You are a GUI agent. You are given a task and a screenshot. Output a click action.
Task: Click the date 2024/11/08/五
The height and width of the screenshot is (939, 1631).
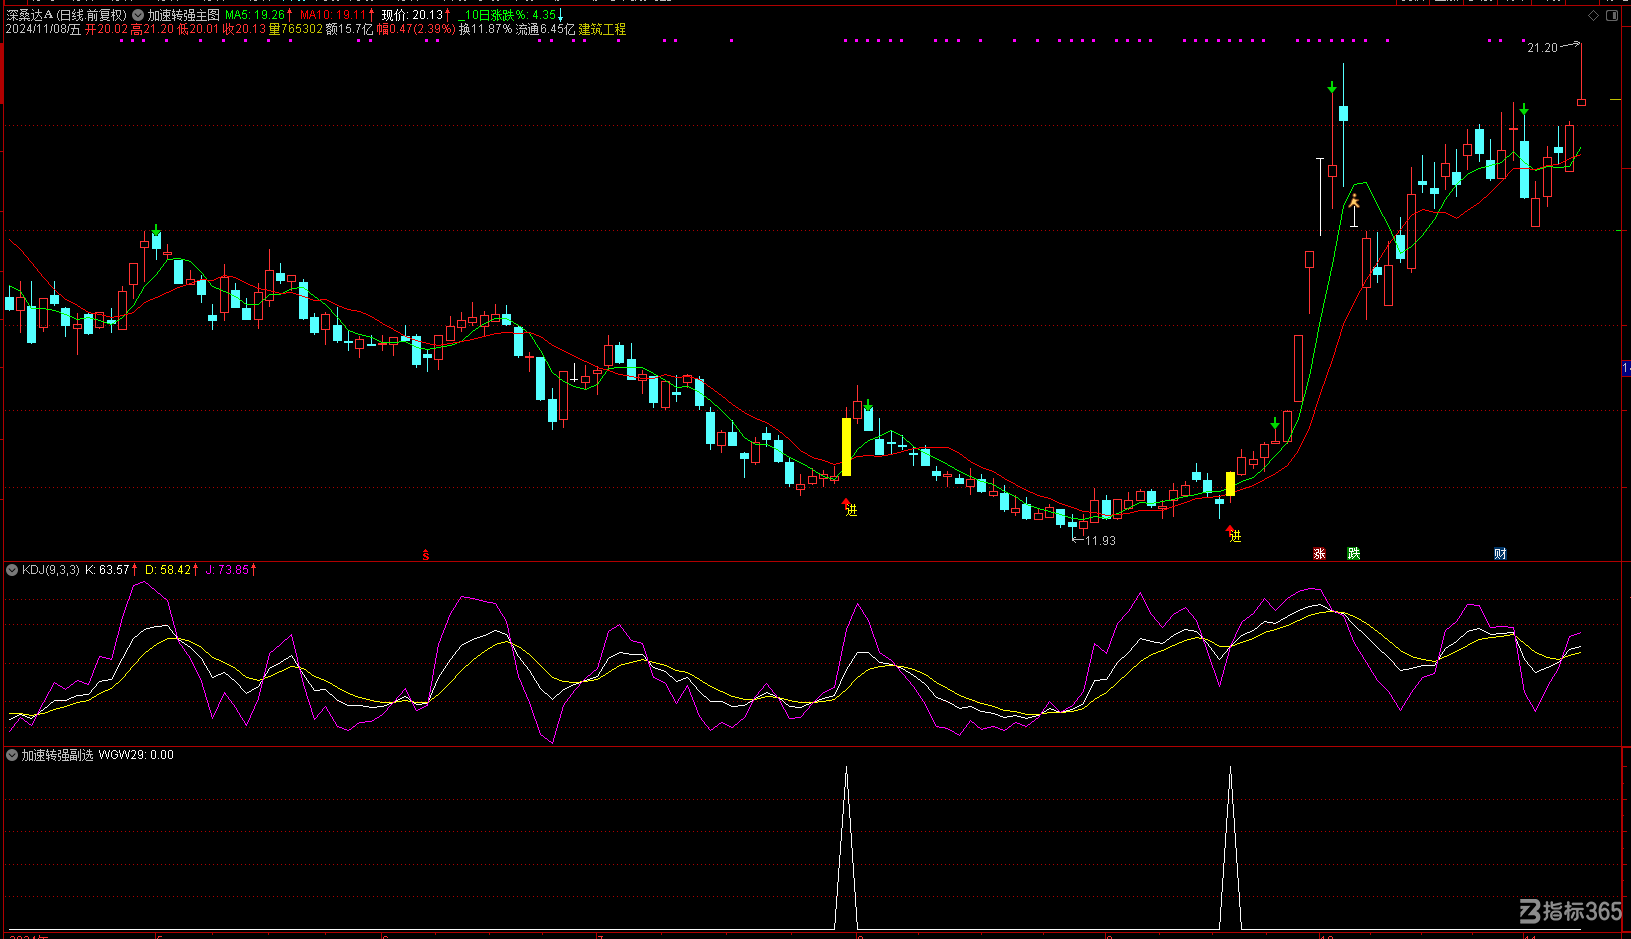pos(43,30)
